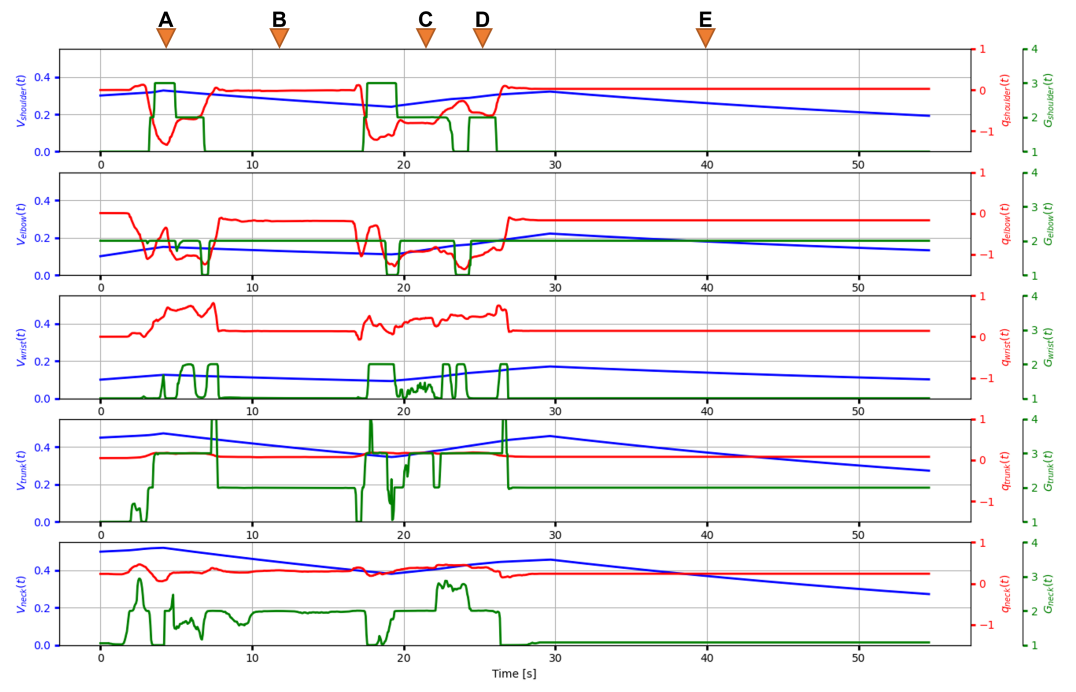
Task: Select the second orange triangle marker from left
Action: coord(279,37)
